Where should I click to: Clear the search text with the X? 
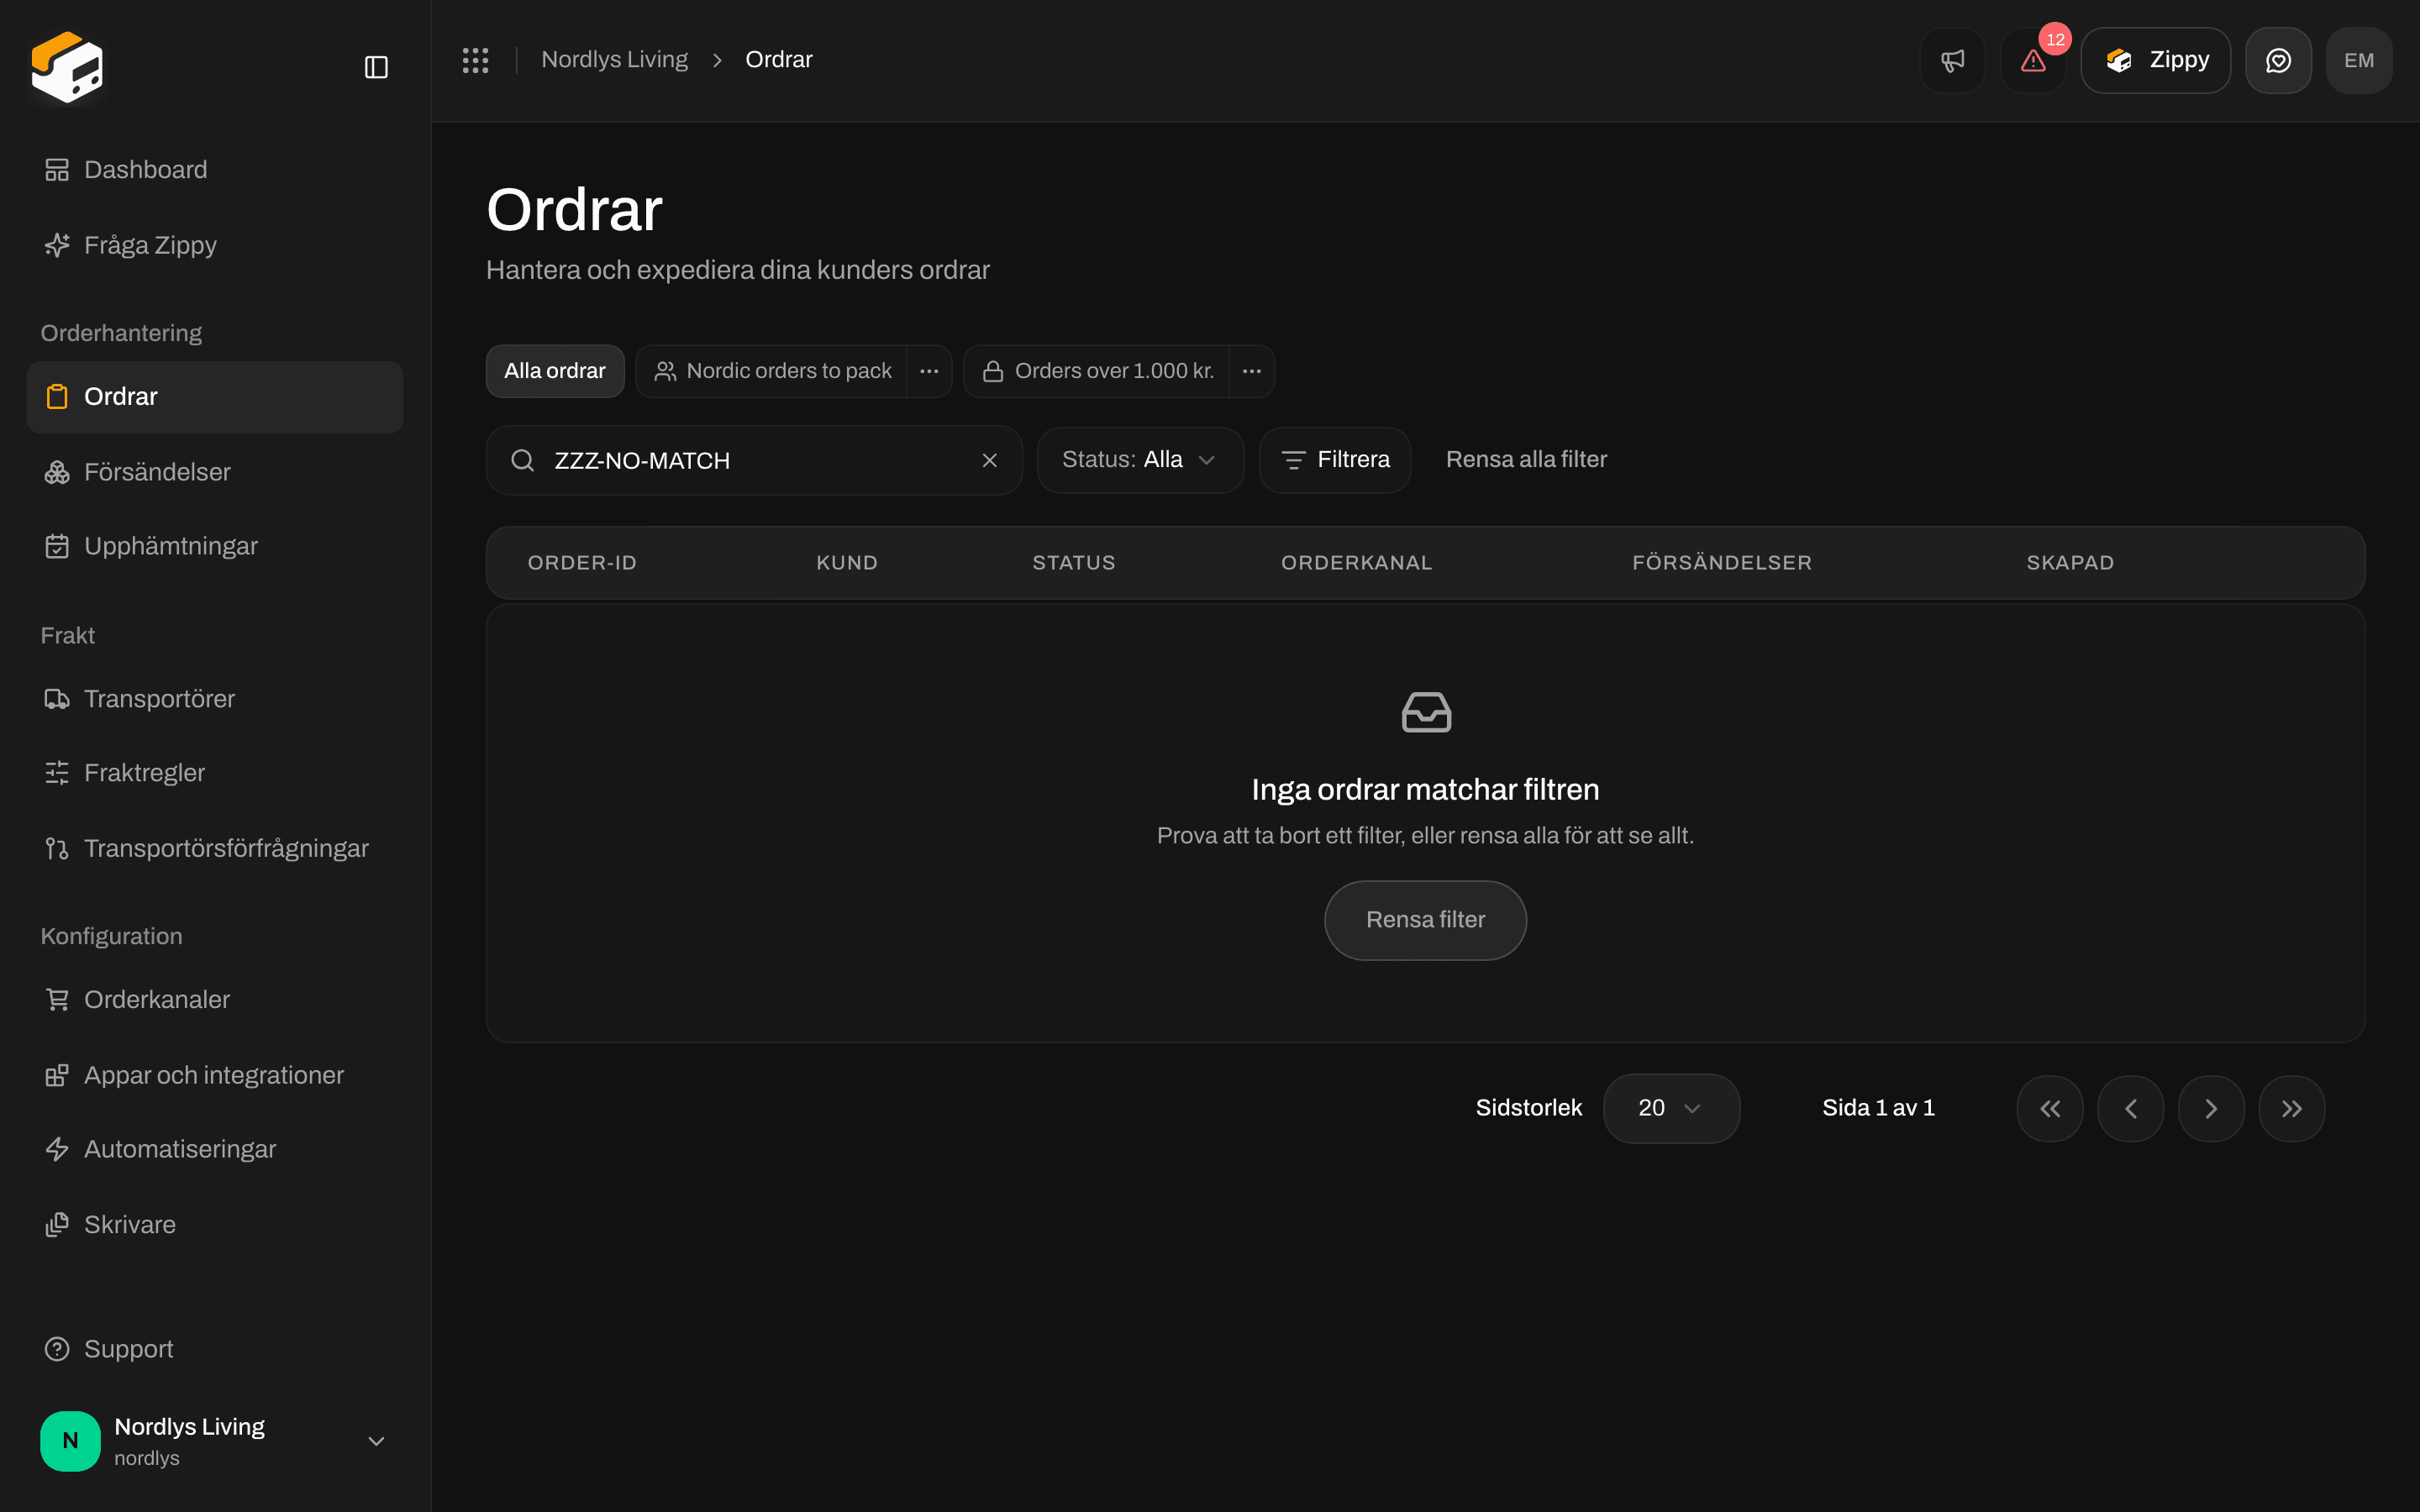990,460
